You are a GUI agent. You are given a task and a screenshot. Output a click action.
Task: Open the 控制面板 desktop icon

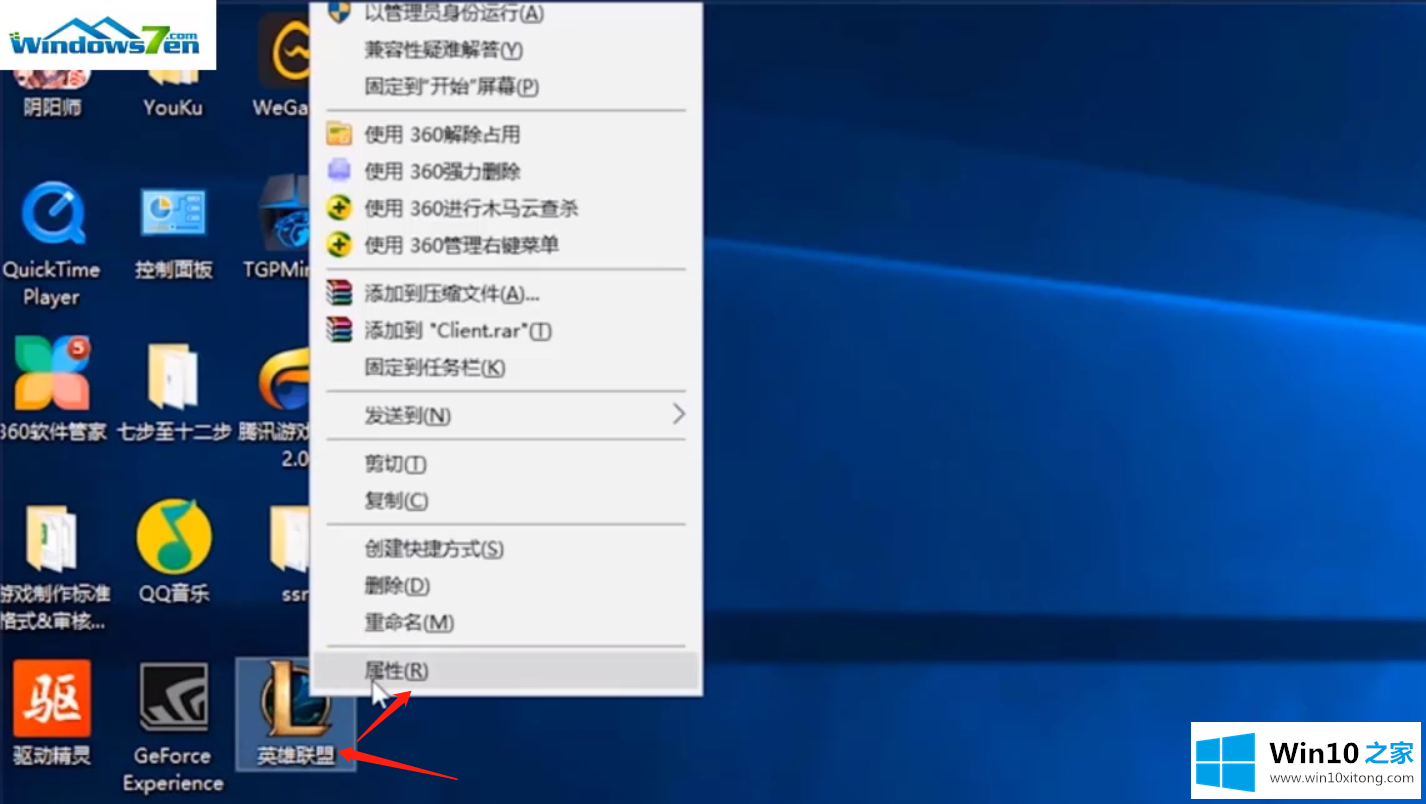click(x=173, y=233)
